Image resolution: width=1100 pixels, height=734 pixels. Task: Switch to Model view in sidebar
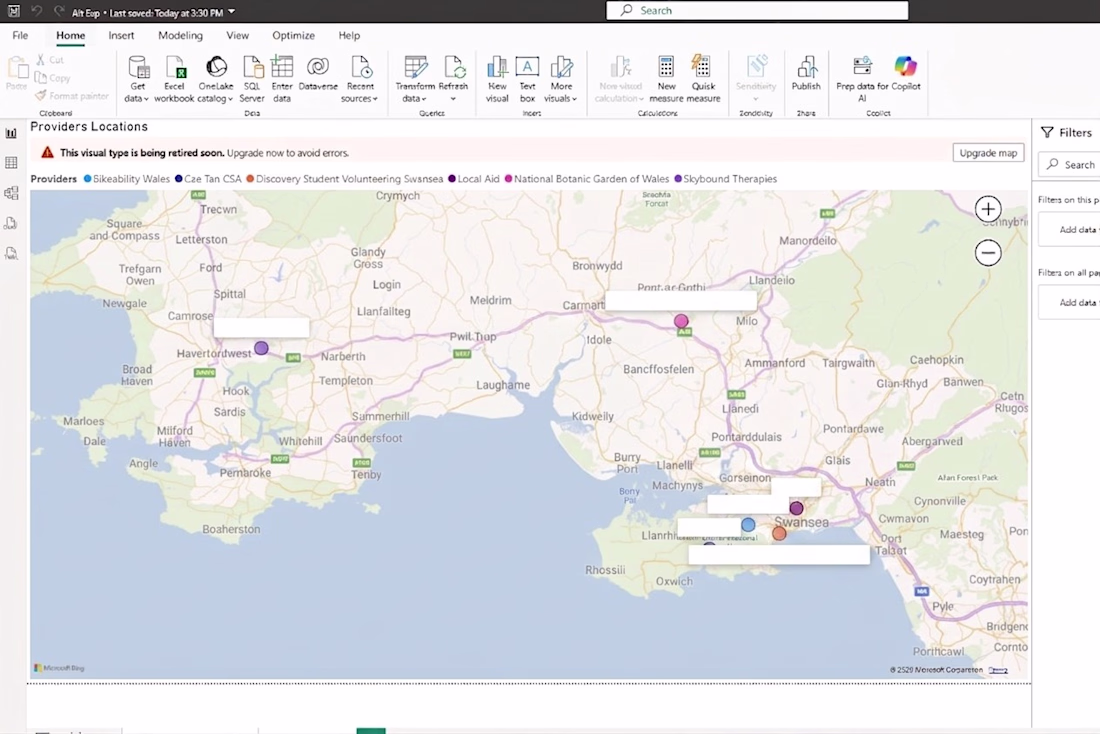click(x=11, y=193)
